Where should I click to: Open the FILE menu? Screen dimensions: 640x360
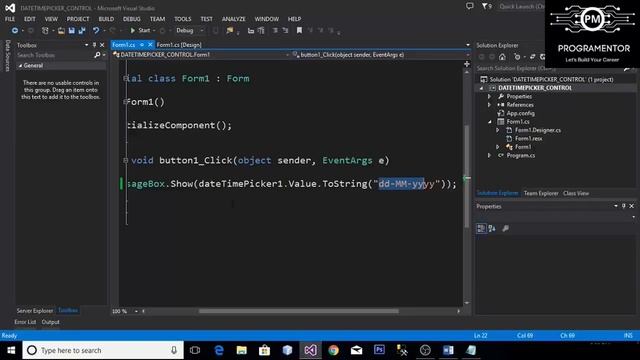tap(10, 19)
